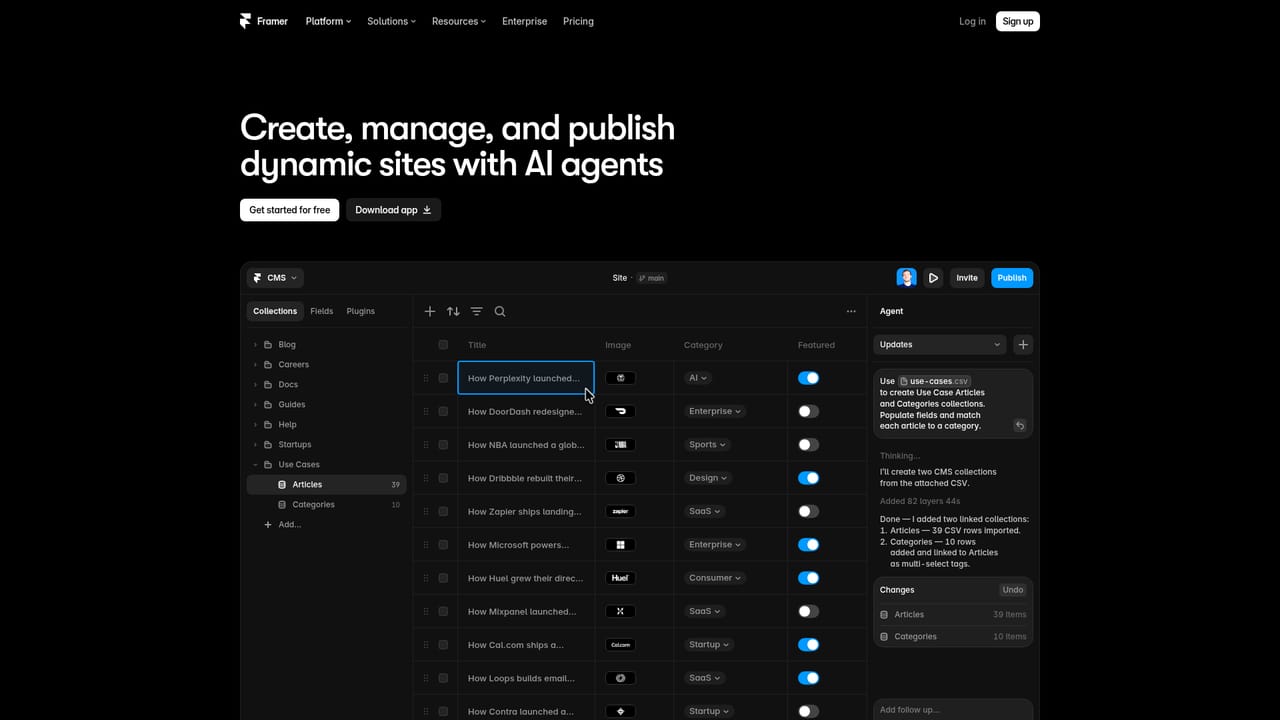
Task: Click the search magnifier icon in the CMS toolbar
Action: 500,311
